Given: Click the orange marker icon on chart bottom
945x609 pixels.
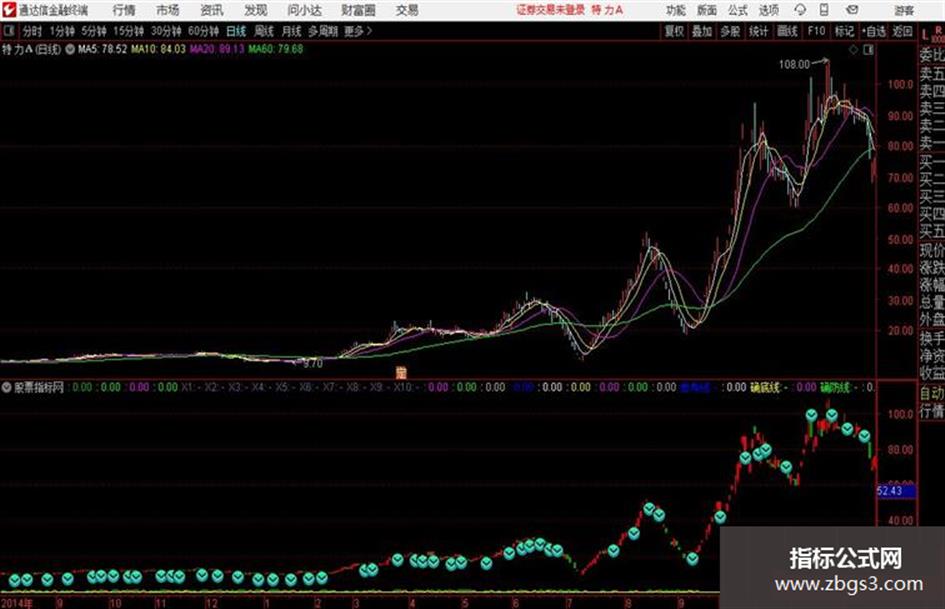Looking at the screenshot, I should tap(401, 372).
